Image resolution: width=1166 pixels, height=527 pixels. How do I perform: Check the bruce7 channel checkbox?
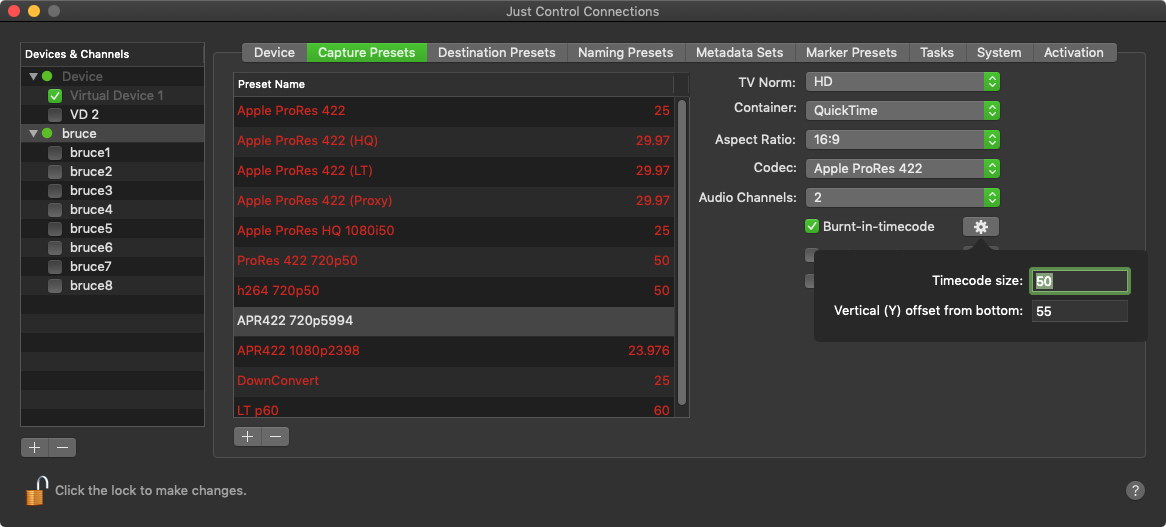[x=54, y=266]
